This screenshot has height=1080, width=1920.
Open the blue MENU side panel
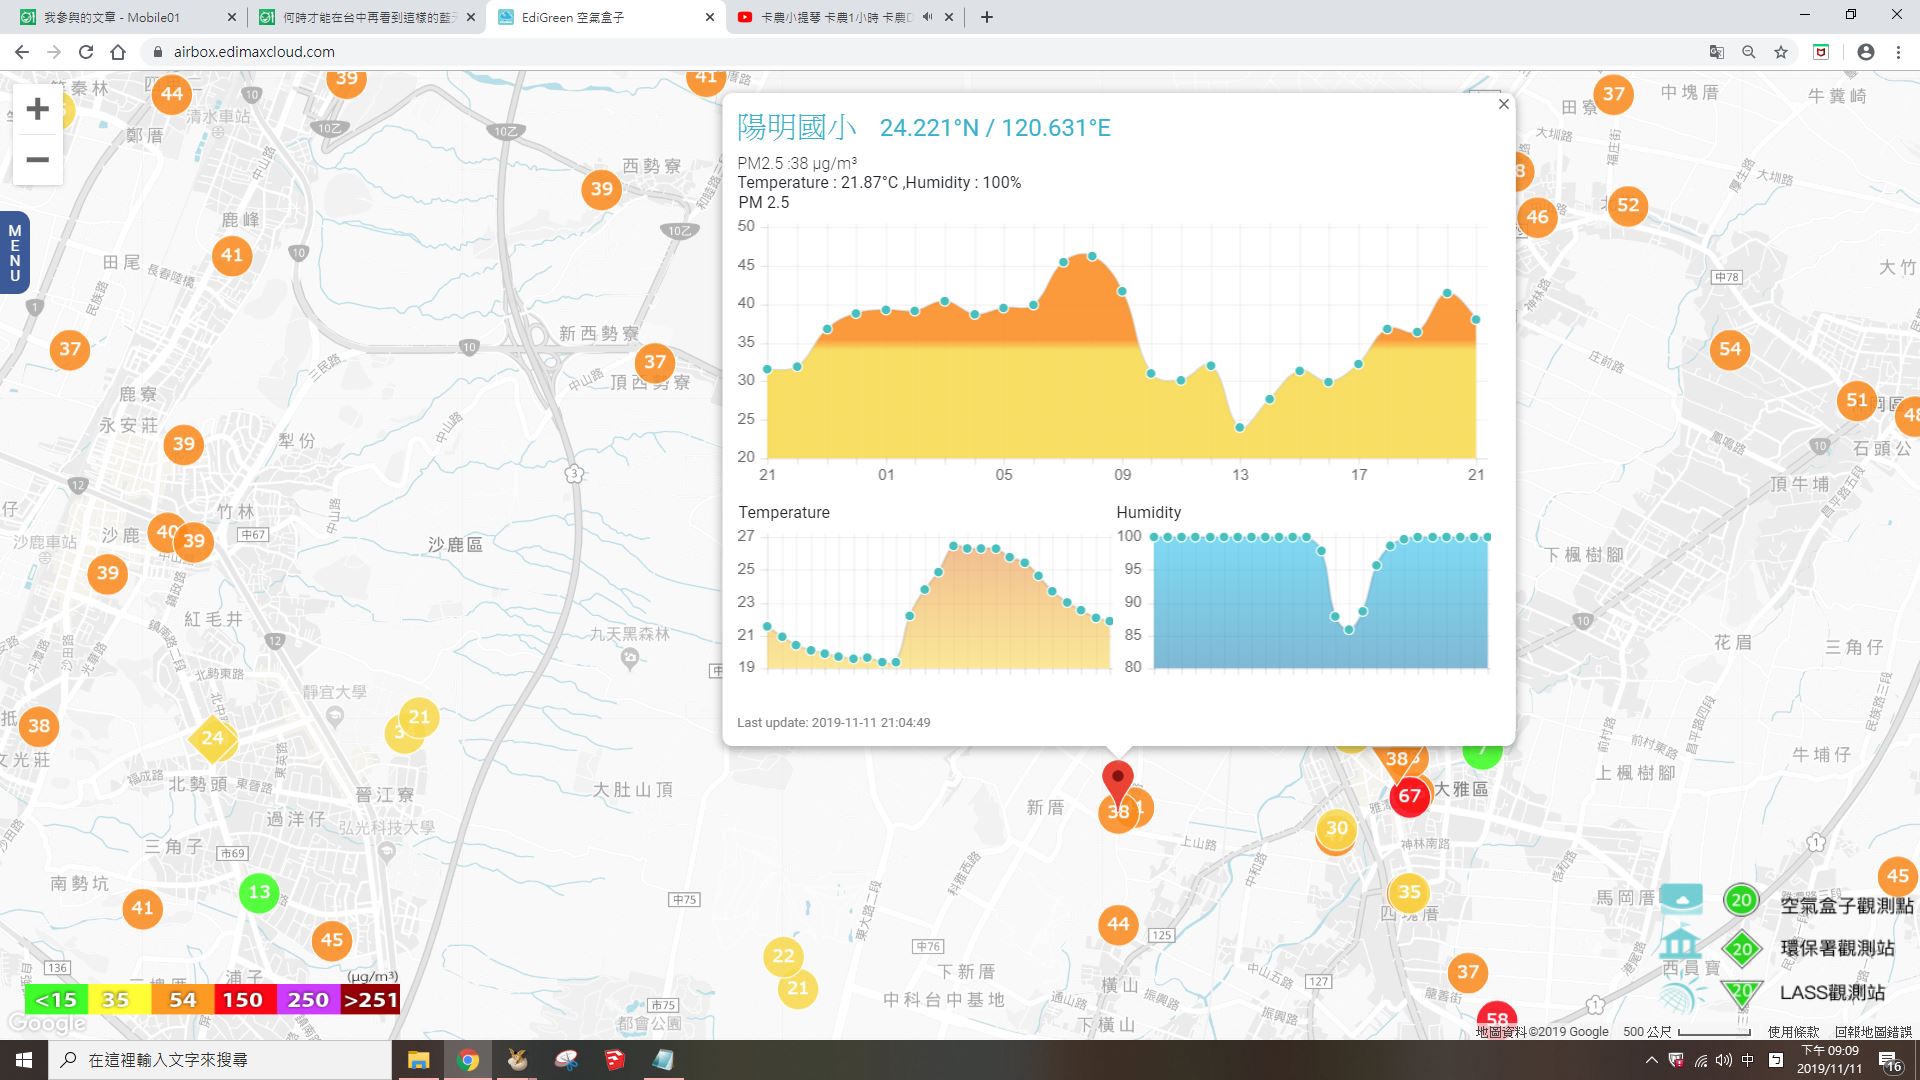[14, 253]
